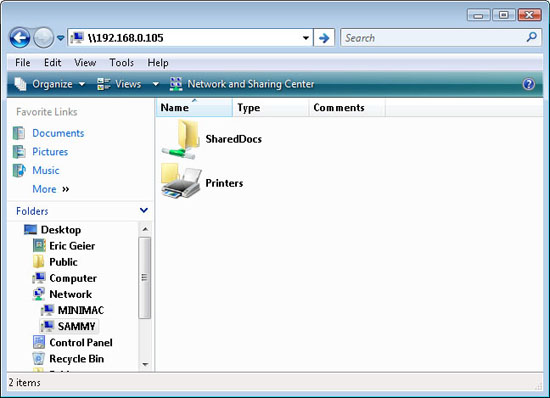
Task: Expand the Views dropdown arrow
Action: [155, 84]
